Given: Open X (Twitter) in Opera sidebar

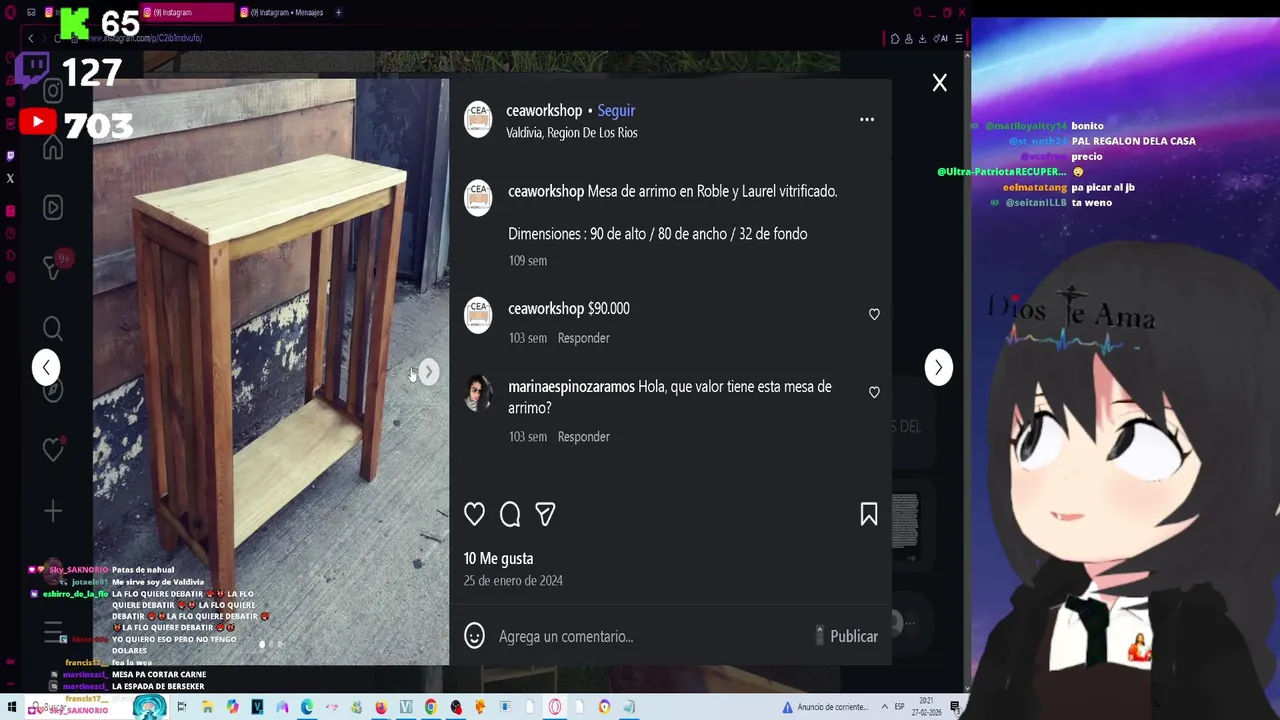Looking at the screenshot, I should [x=10, y=179].
